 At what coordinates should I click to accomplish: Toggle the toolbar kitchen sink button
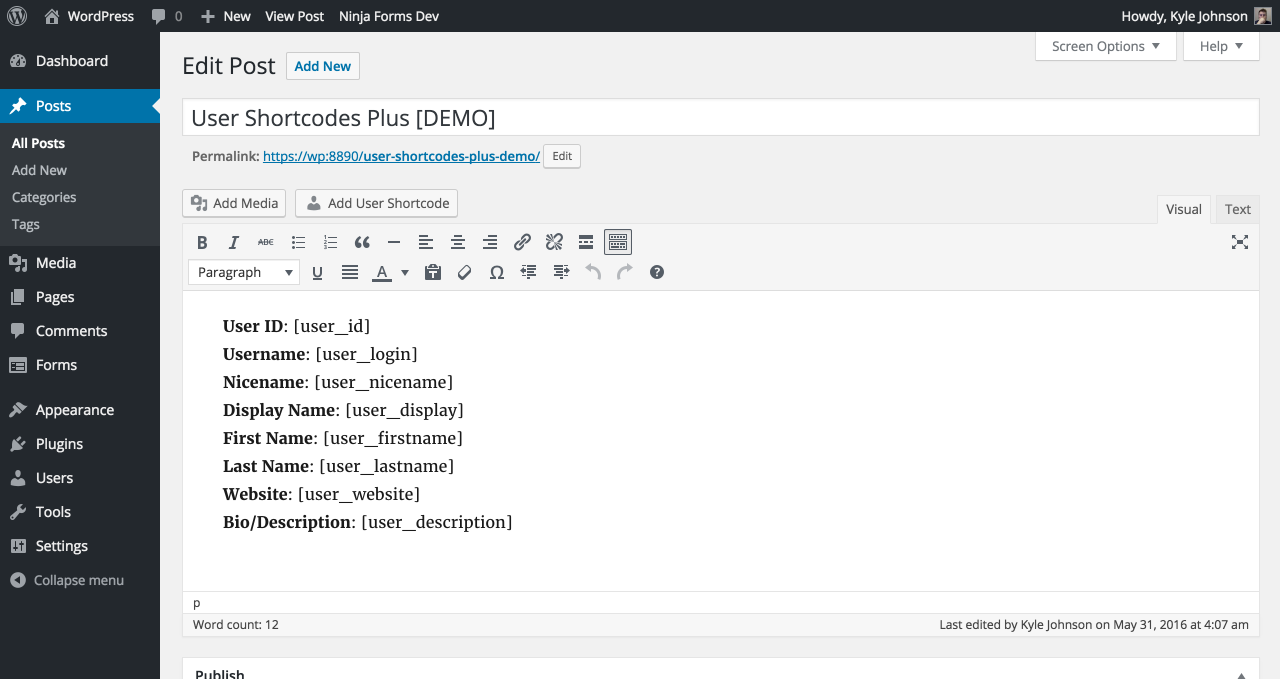[x=618, y=242]
